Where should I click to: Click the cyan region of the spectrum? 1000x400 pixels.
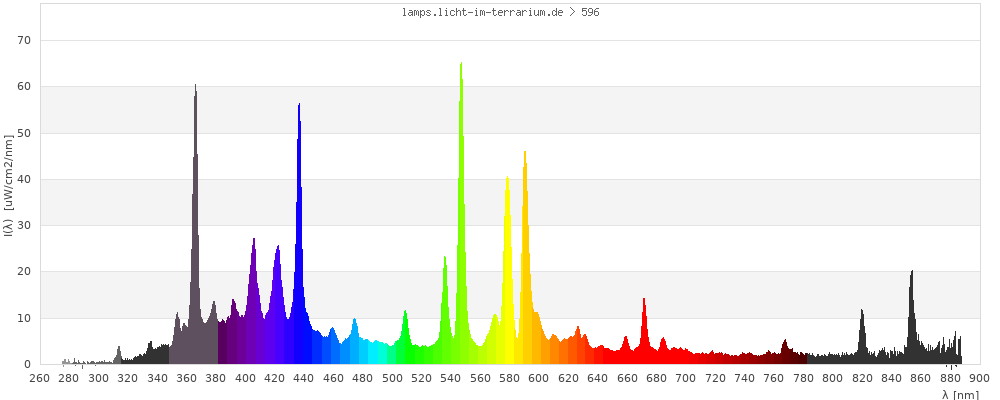(377, 352)
